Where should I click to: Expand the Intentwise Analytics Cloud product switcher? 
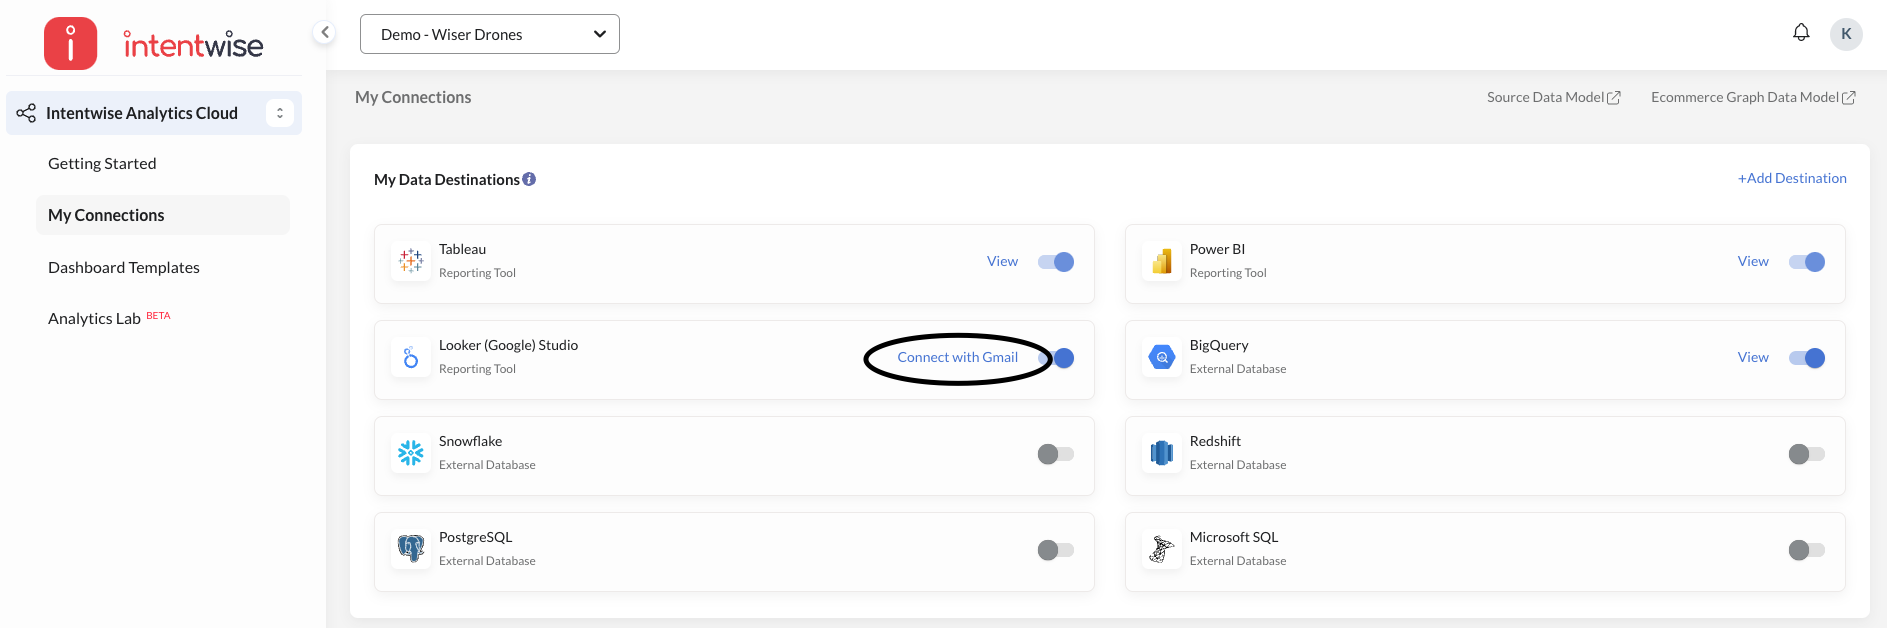[280, 113]
